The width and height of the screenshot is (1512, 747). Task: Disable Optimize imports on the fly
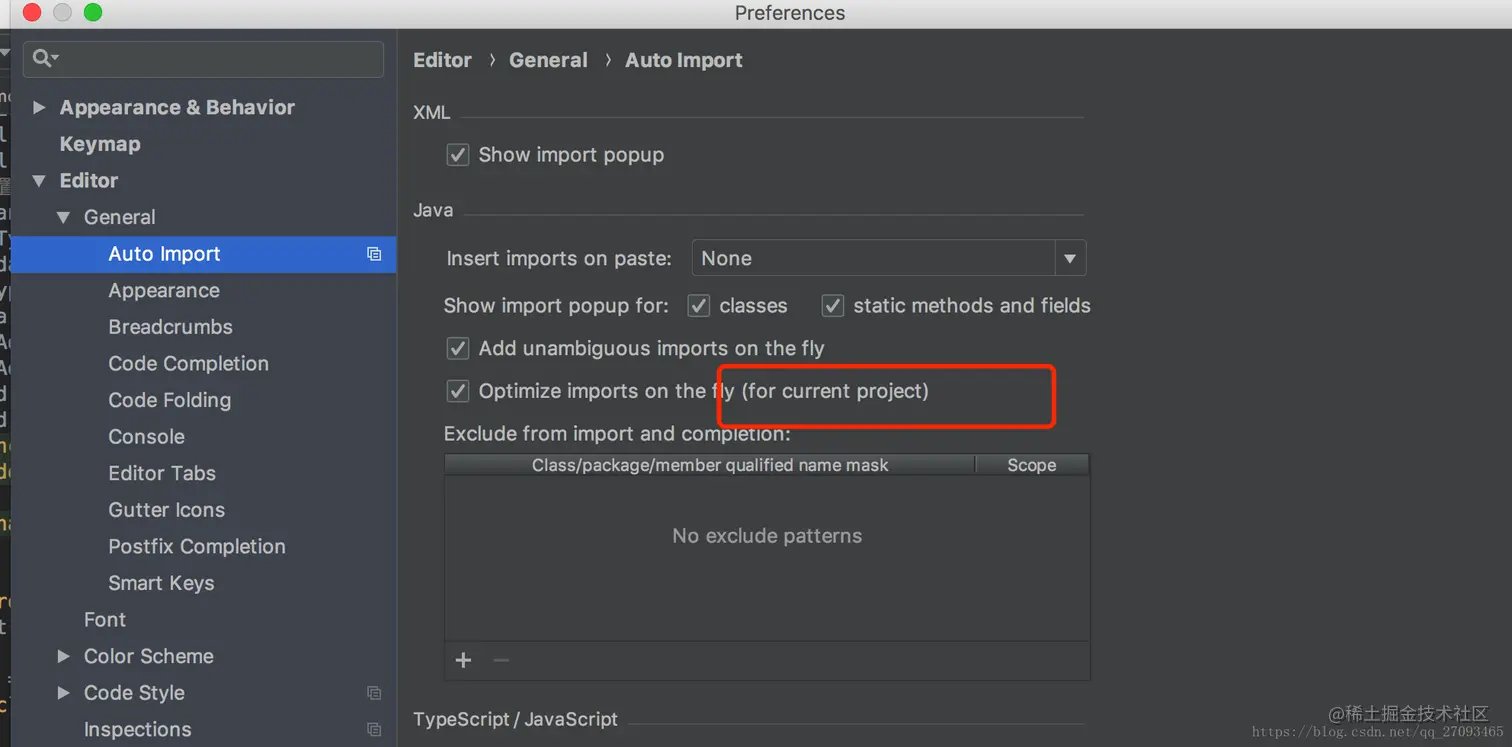click(x=458, y=391)
